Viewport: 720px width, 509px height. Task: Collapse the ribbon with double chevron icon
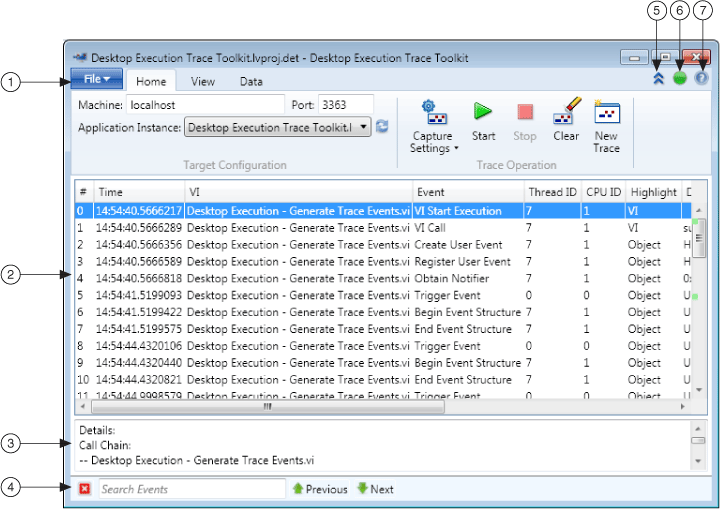(658, 78)
